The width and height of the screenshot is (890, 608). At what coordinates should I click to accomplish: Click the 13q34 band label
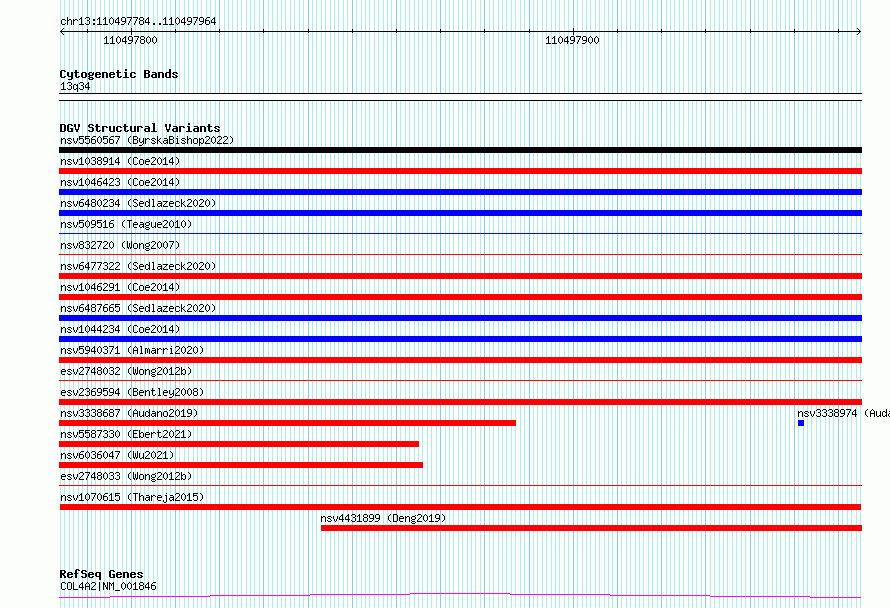tap(75, 86)
